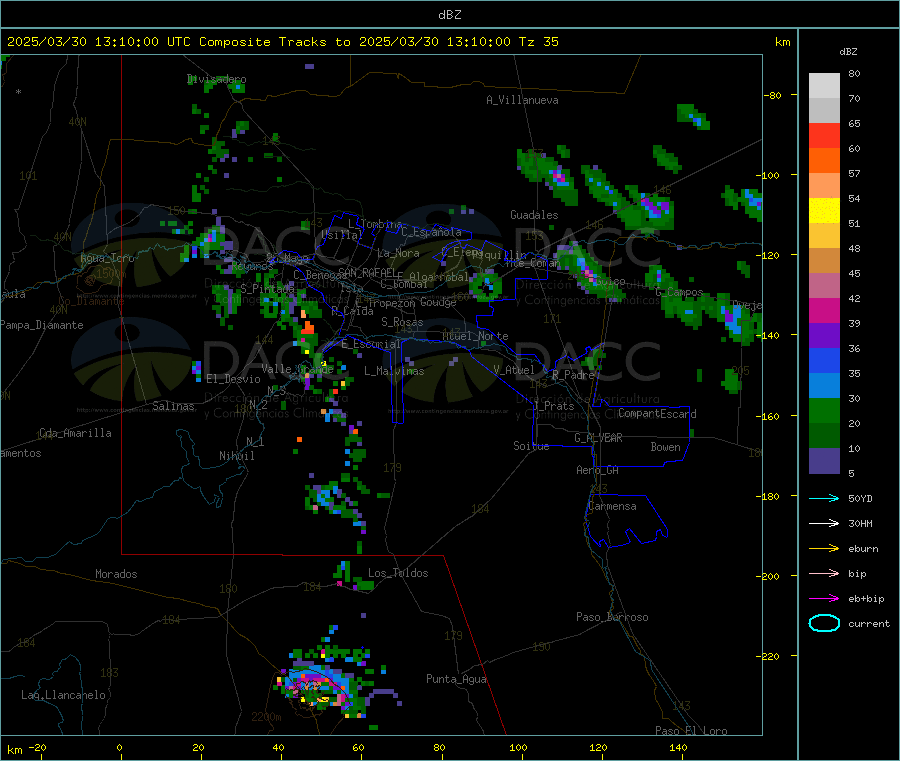Click the 'Pampa_Diamante' map label

click(x=42, y=325)
